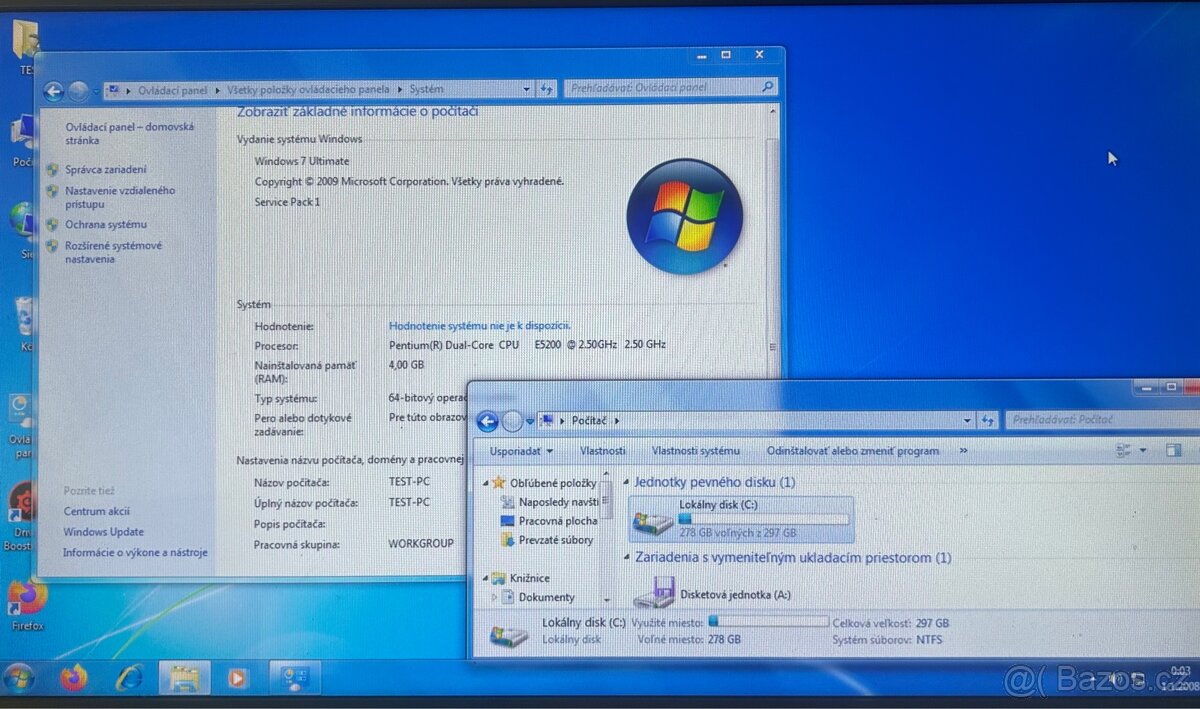Click Správca zariadení shield icon
The image size is (1200, 709).
point(53,170)
